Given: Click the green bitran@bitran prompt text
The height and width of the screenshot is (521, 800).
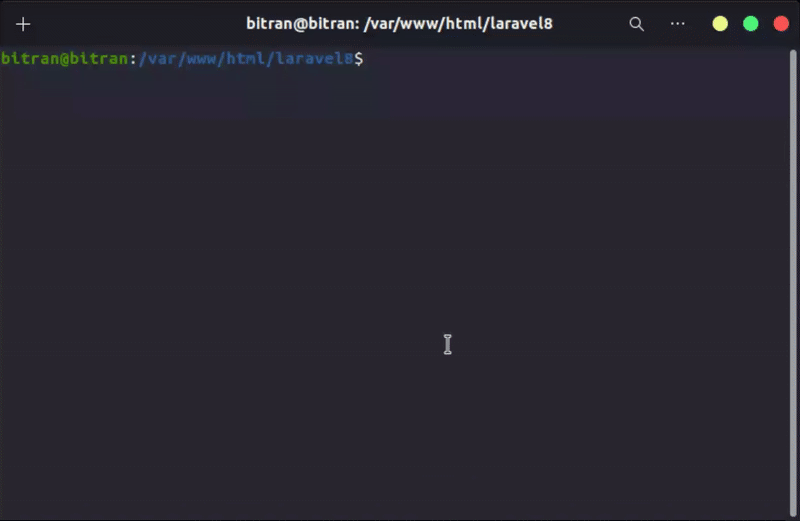Looking at the screenshot, I should 65,59.
